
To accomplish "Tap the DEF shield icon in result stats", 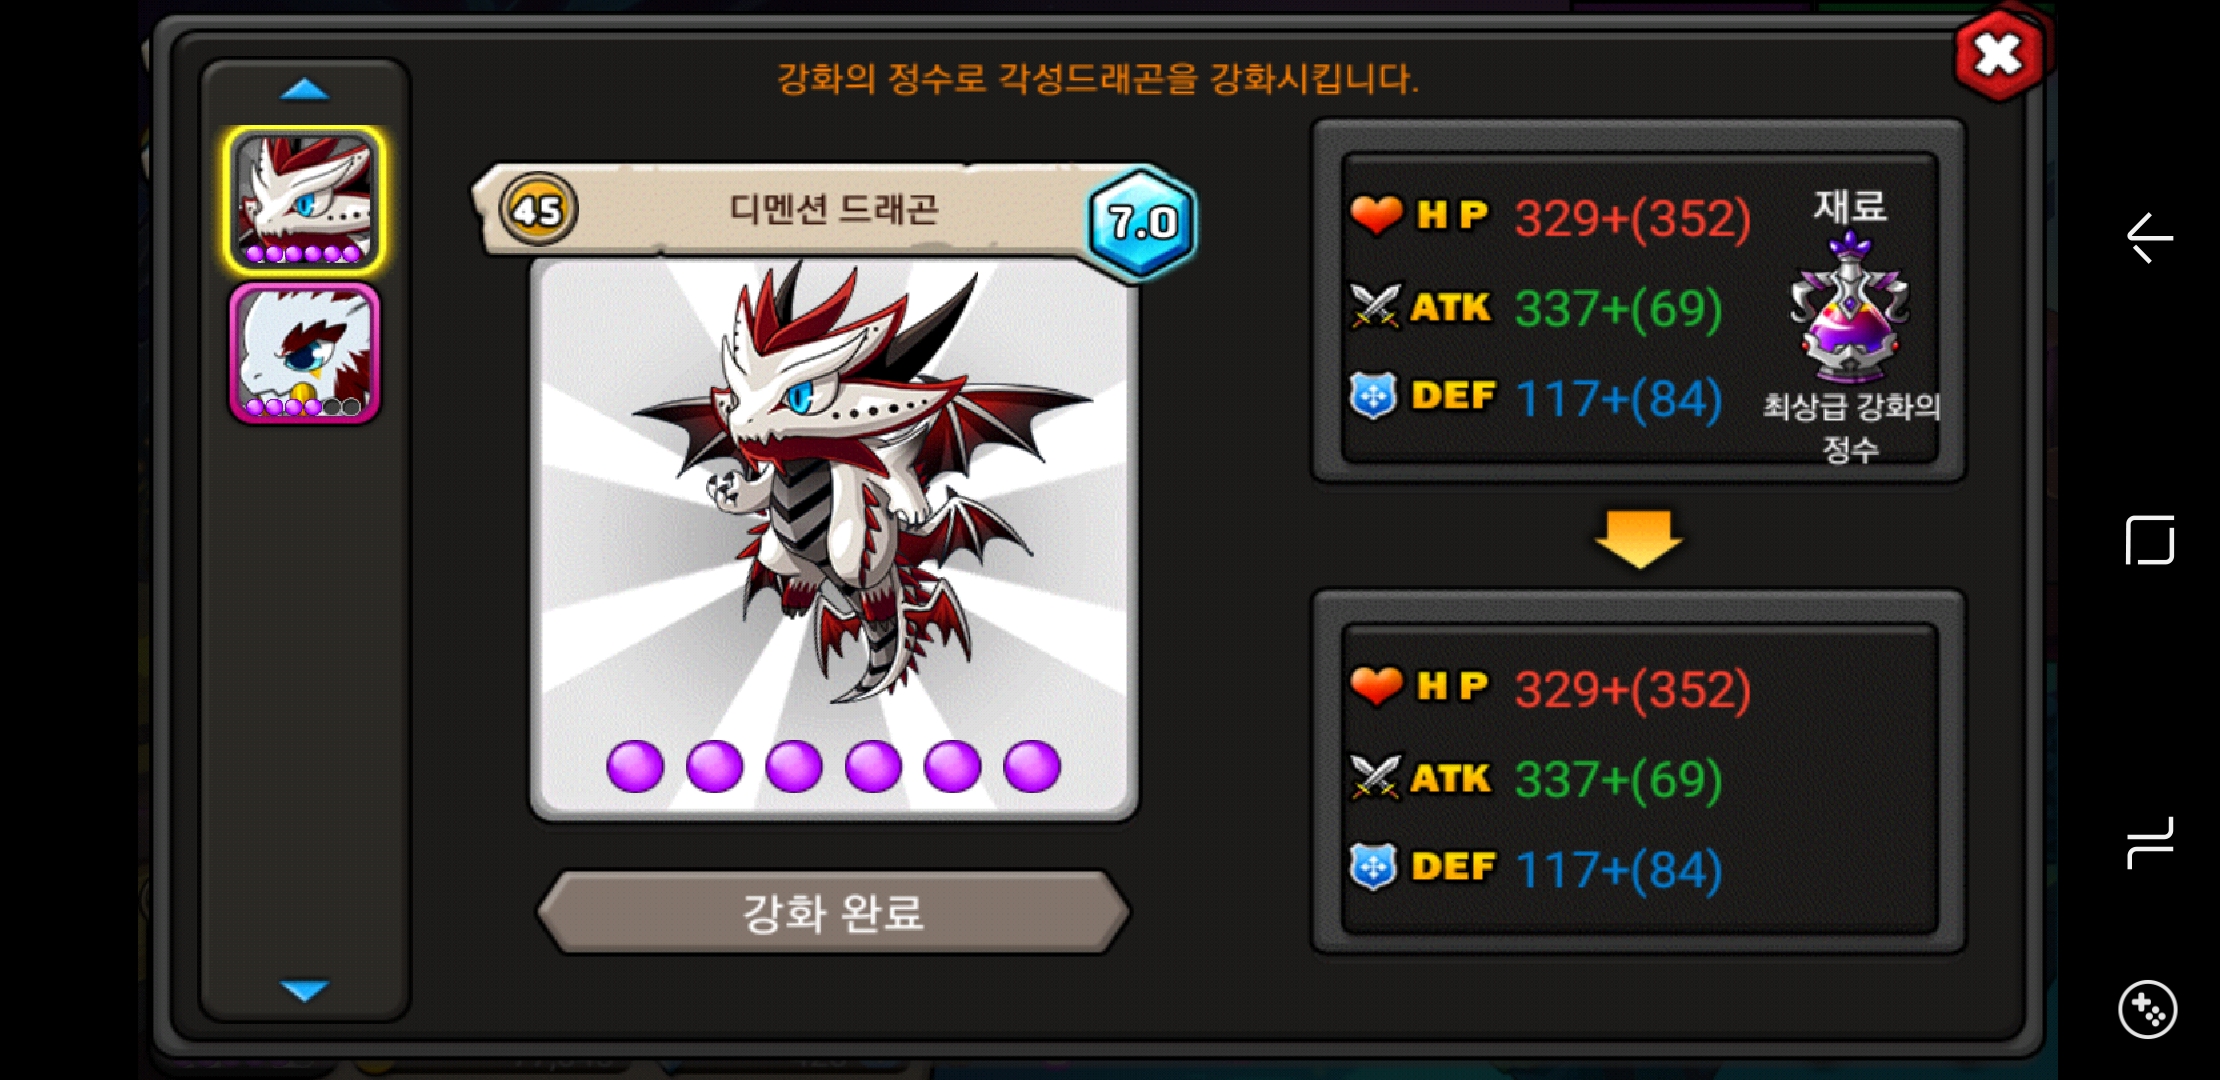I will click(1374, 867).
